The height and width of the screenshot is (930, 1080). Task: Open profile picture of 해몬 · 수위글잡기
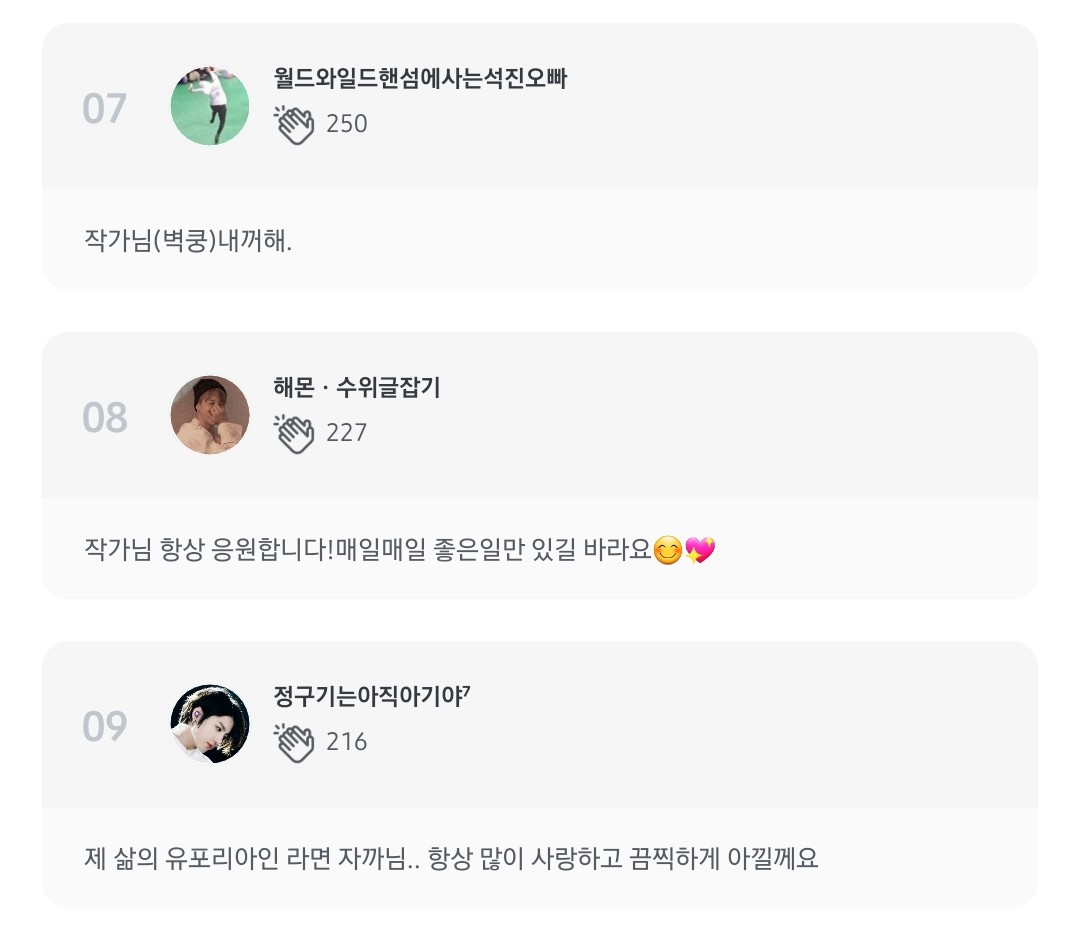[210, 415]
